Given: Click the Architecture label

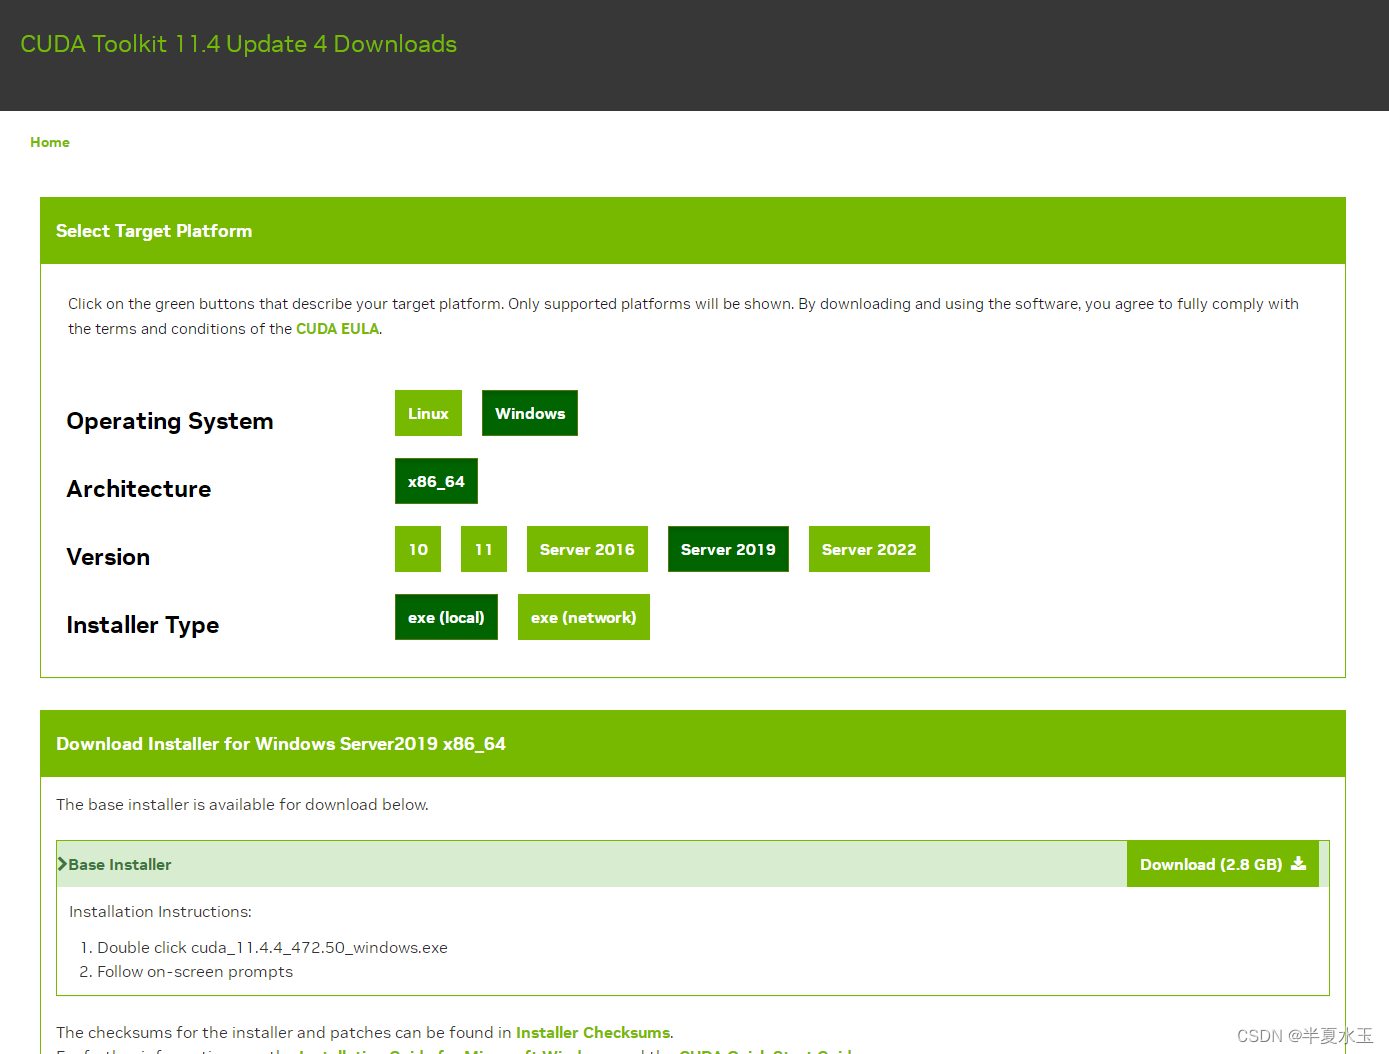Looking at the screenshot, I should click(x=139, y=489).
